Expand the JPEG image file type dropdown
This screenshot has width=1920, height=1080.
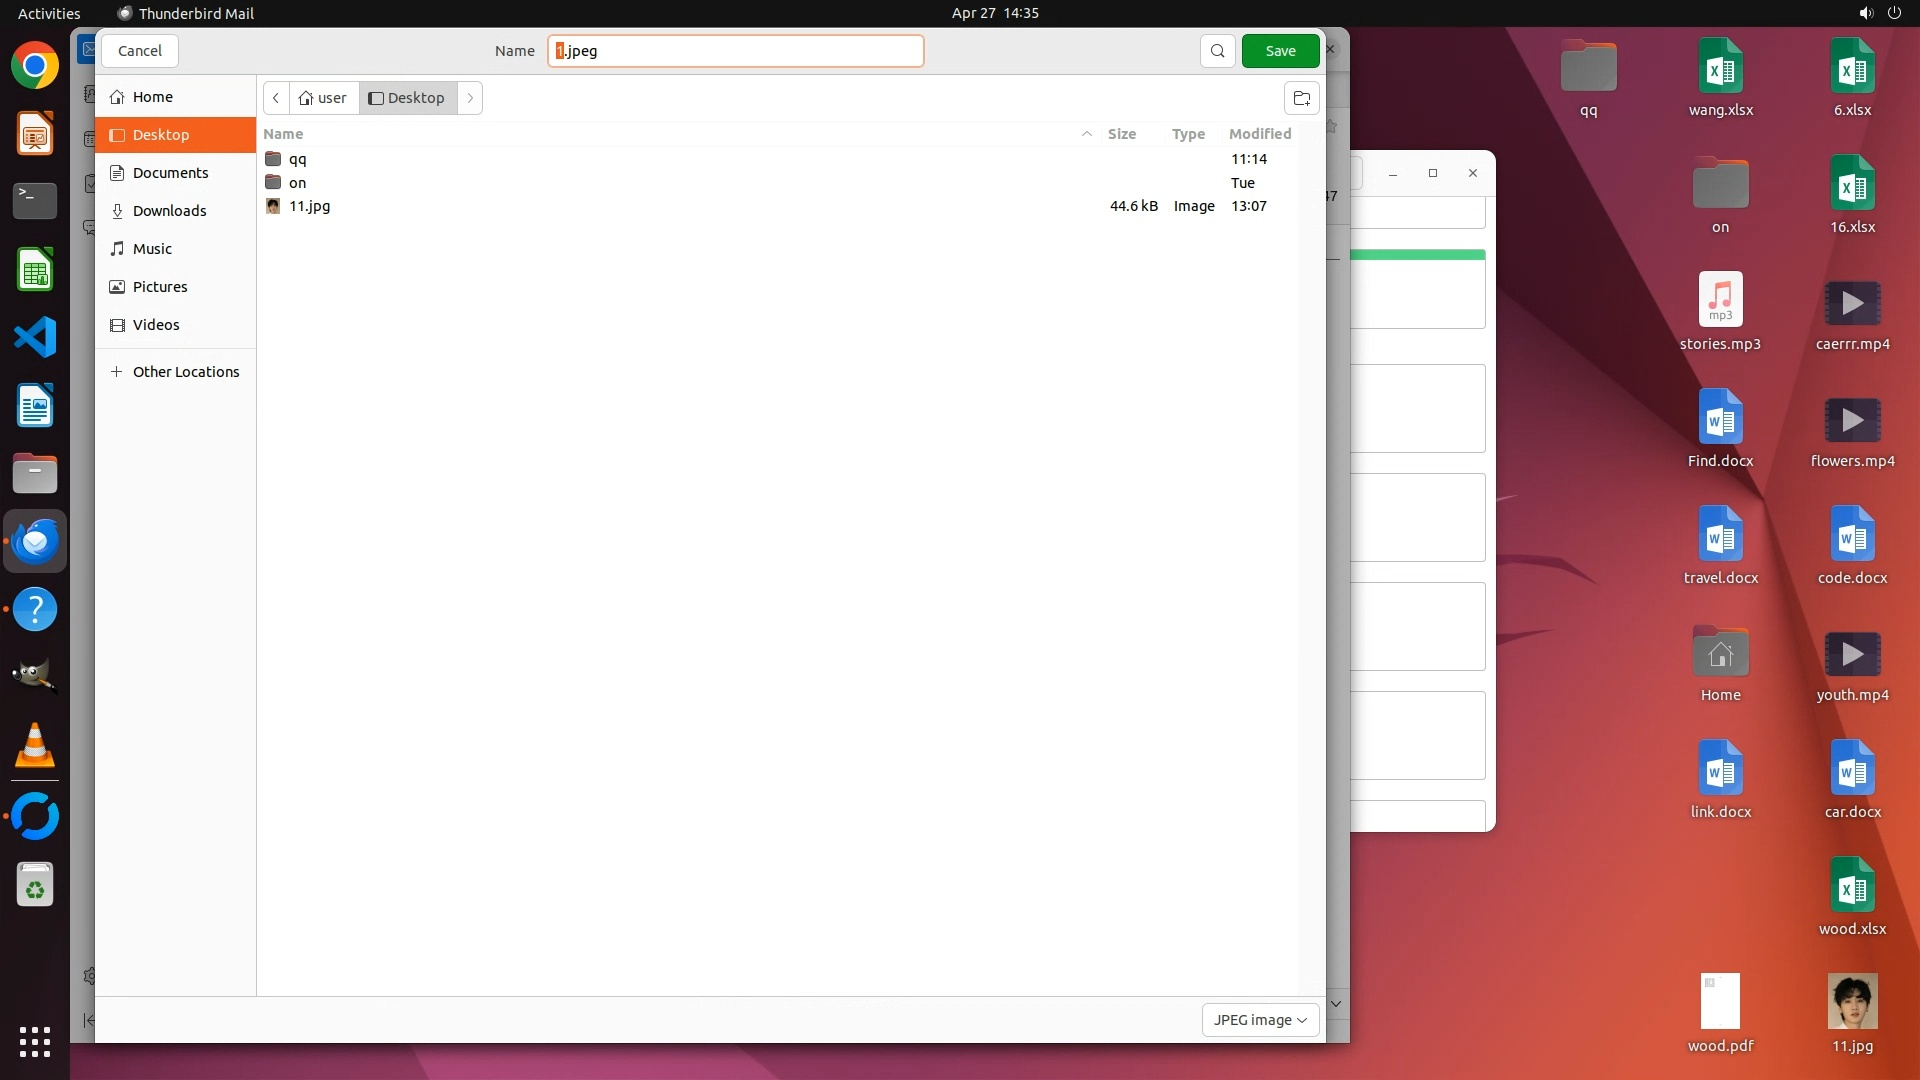point(1260,1020)
